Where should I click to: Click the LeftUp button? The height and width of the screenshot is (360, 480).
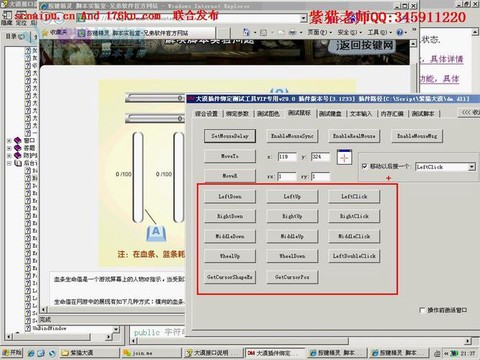(x=292, y=197)
